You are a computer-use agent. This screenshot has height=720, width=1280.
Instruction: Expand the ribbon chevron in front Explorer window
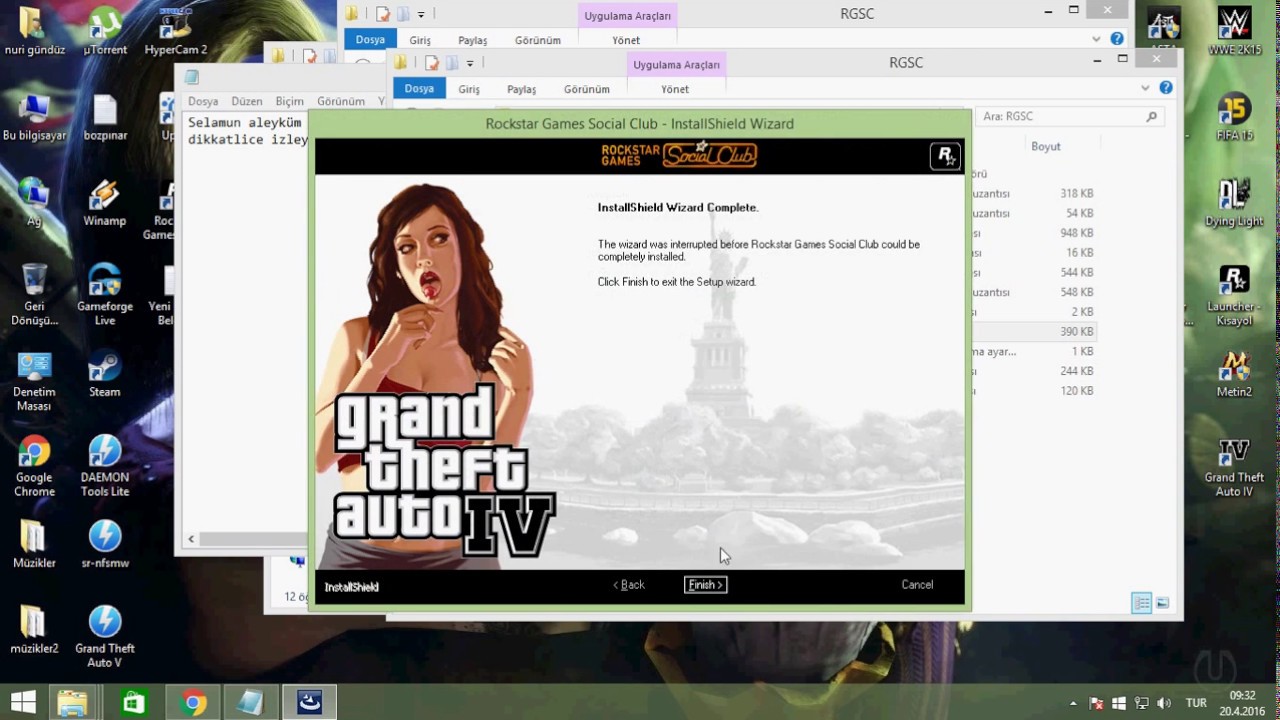(x=1145, y=88)
